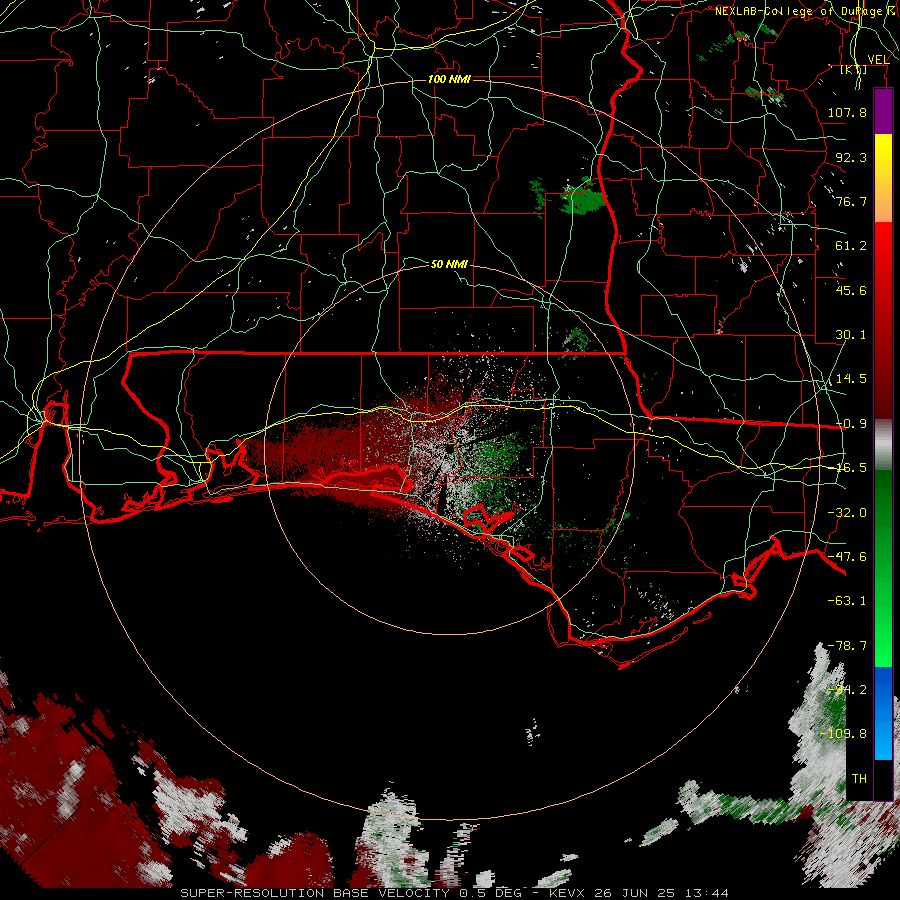Pick the blue segment of the velocity color bar
900x900 pixels.
click(x=883, y=713)
